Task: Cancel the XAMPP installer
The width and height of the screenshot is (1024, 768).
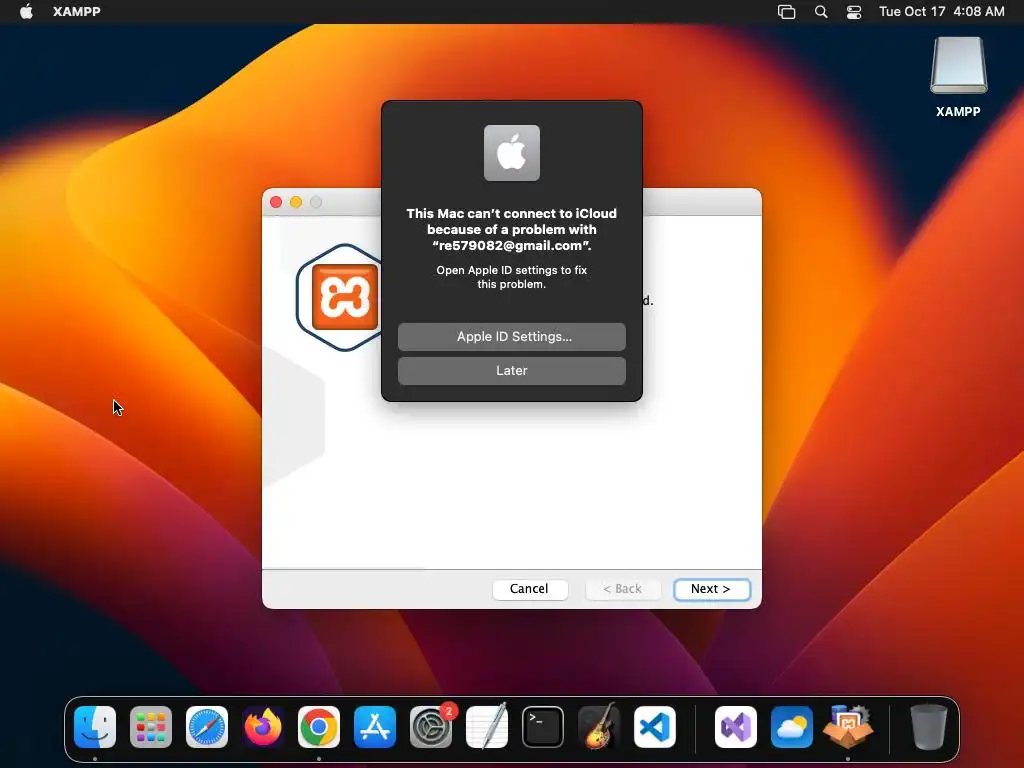Action: pos(530,589)
